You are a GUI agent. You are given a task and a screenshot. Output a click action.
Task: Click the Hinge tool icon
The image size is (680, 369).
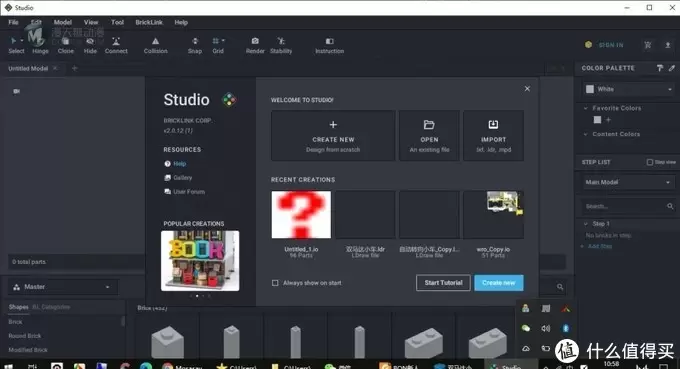click(x=40, y=41)
